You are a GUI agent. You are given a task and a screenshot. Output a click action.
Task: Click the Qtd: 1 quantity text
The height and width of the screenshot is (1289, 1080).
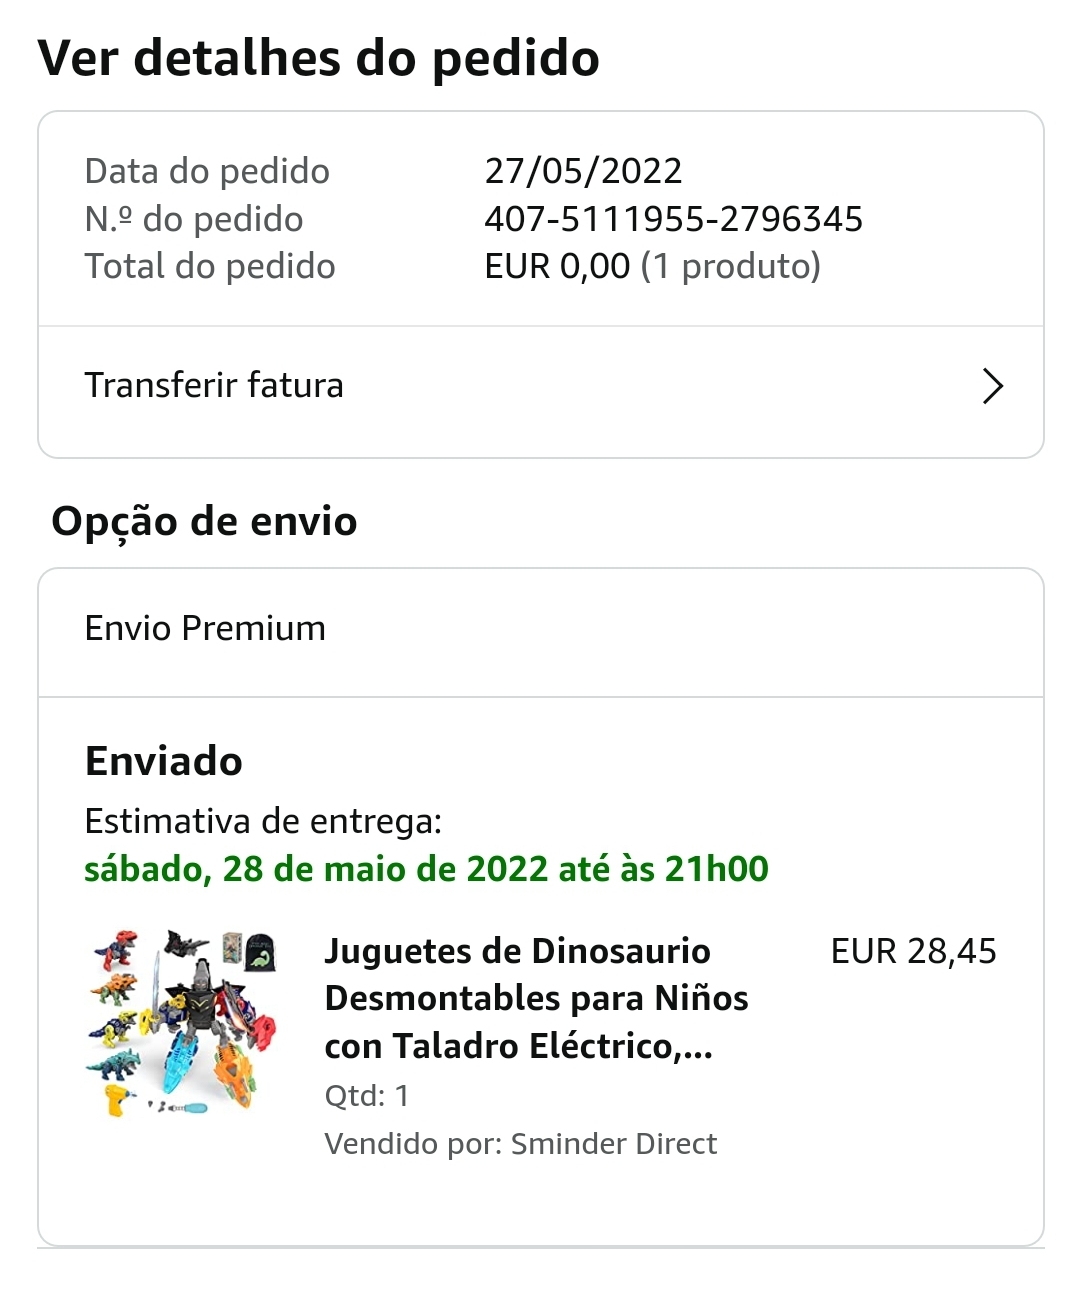tap(367, 1096)
